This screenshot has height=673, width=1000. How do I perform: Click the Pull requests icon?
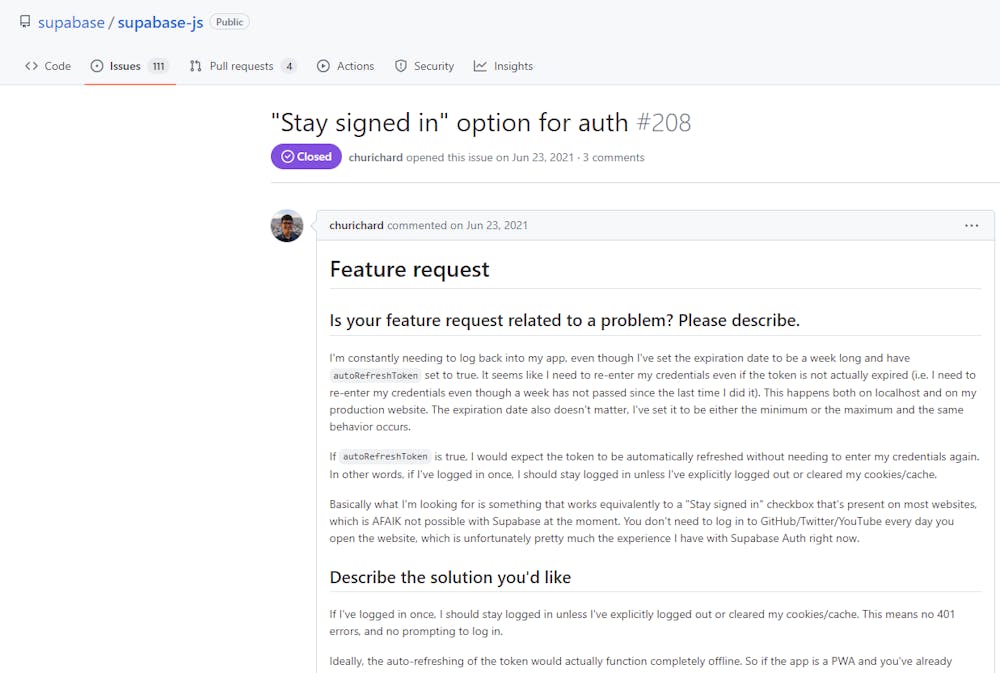coord(196,66)
